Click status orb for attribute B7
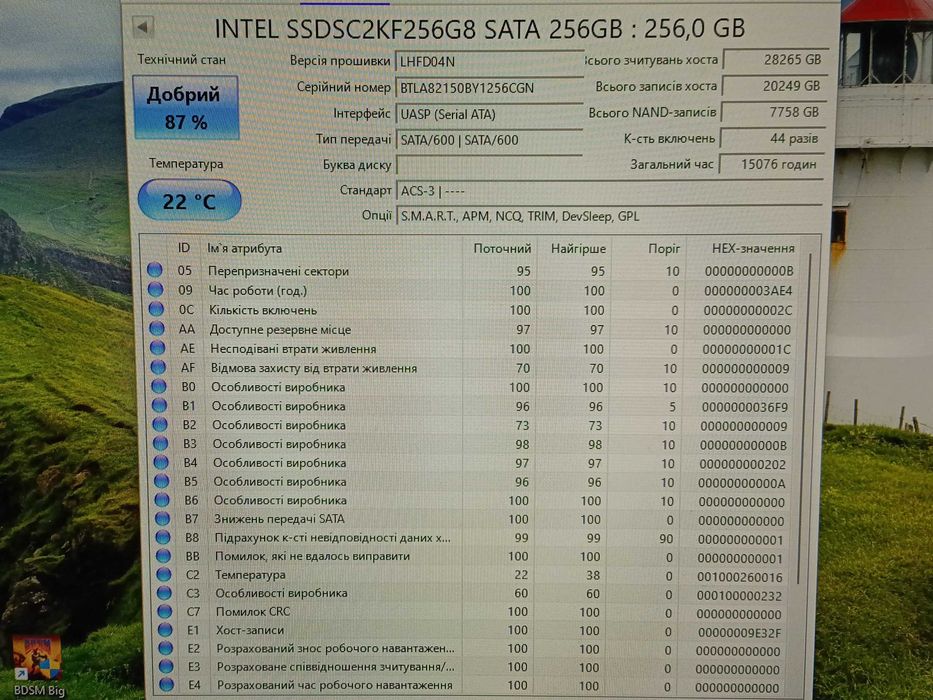 162,518
